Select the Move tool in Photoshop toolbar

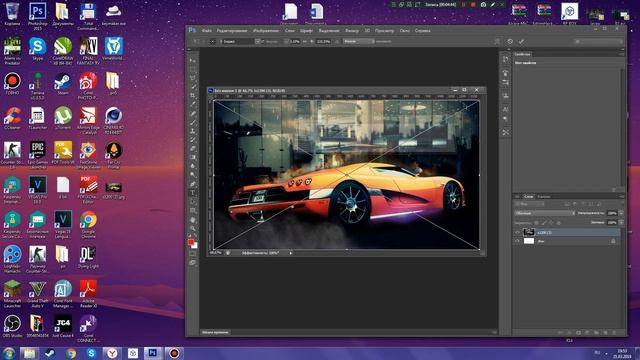193,60
